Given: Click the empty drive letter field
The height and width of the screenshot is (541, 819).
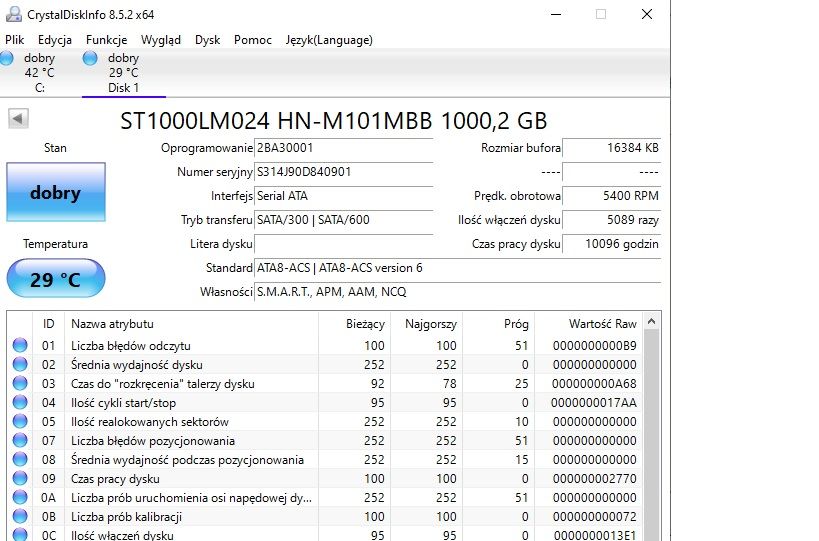Looking at the screenshot, I should pos(344,244).
